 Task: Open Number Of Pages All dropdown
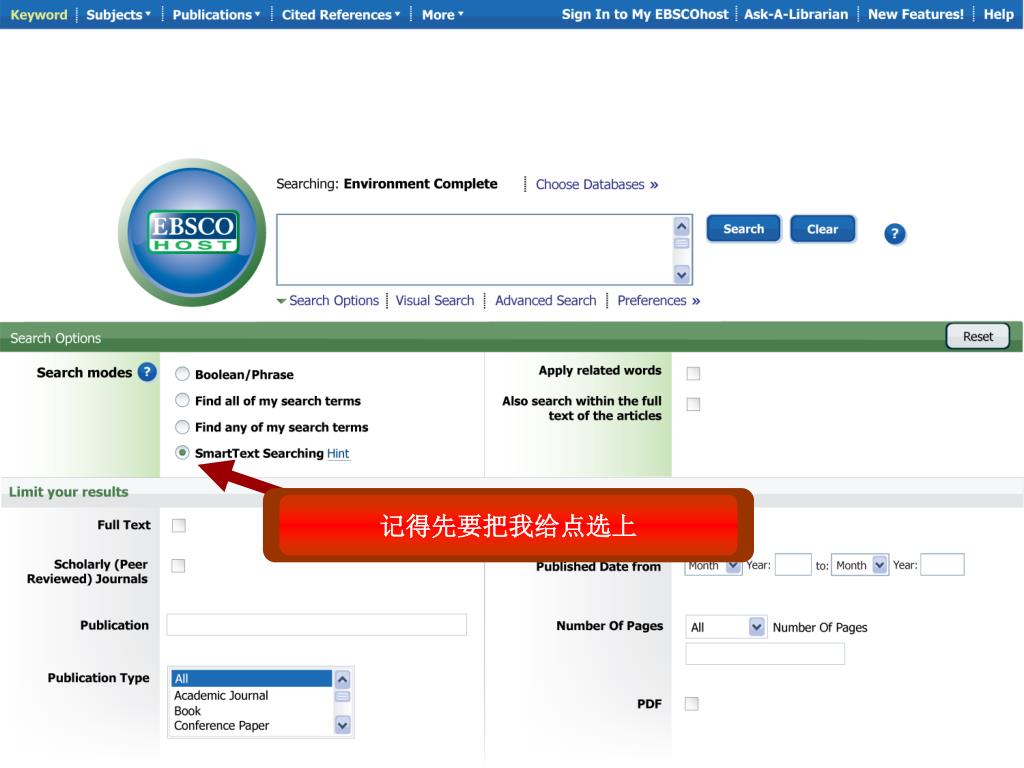click(x=725, y=627)
